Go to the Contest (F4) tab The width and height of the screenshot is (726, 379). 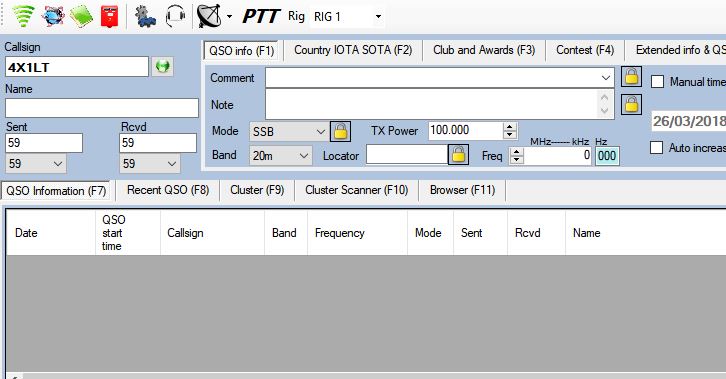[585, 50]
